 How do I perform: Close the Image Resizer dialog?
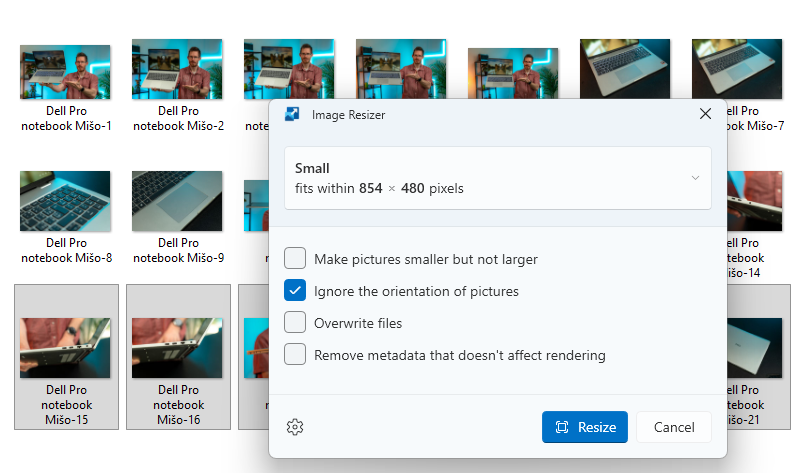tap(705, 115)
